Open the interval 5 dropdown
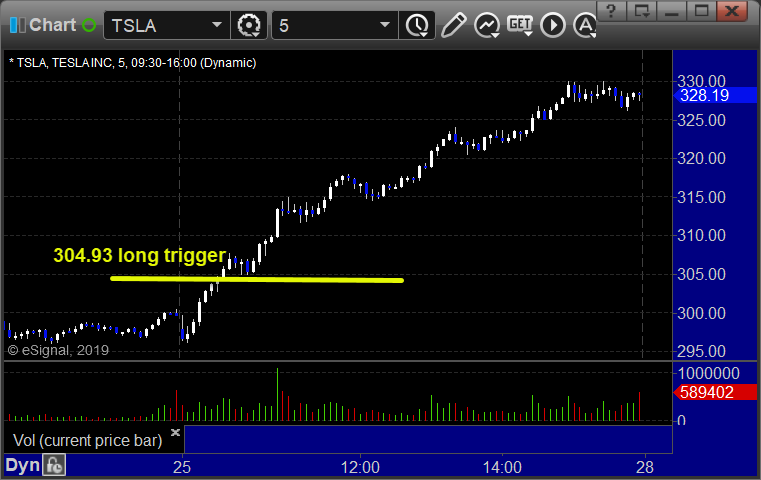 (x=384, y=25)
